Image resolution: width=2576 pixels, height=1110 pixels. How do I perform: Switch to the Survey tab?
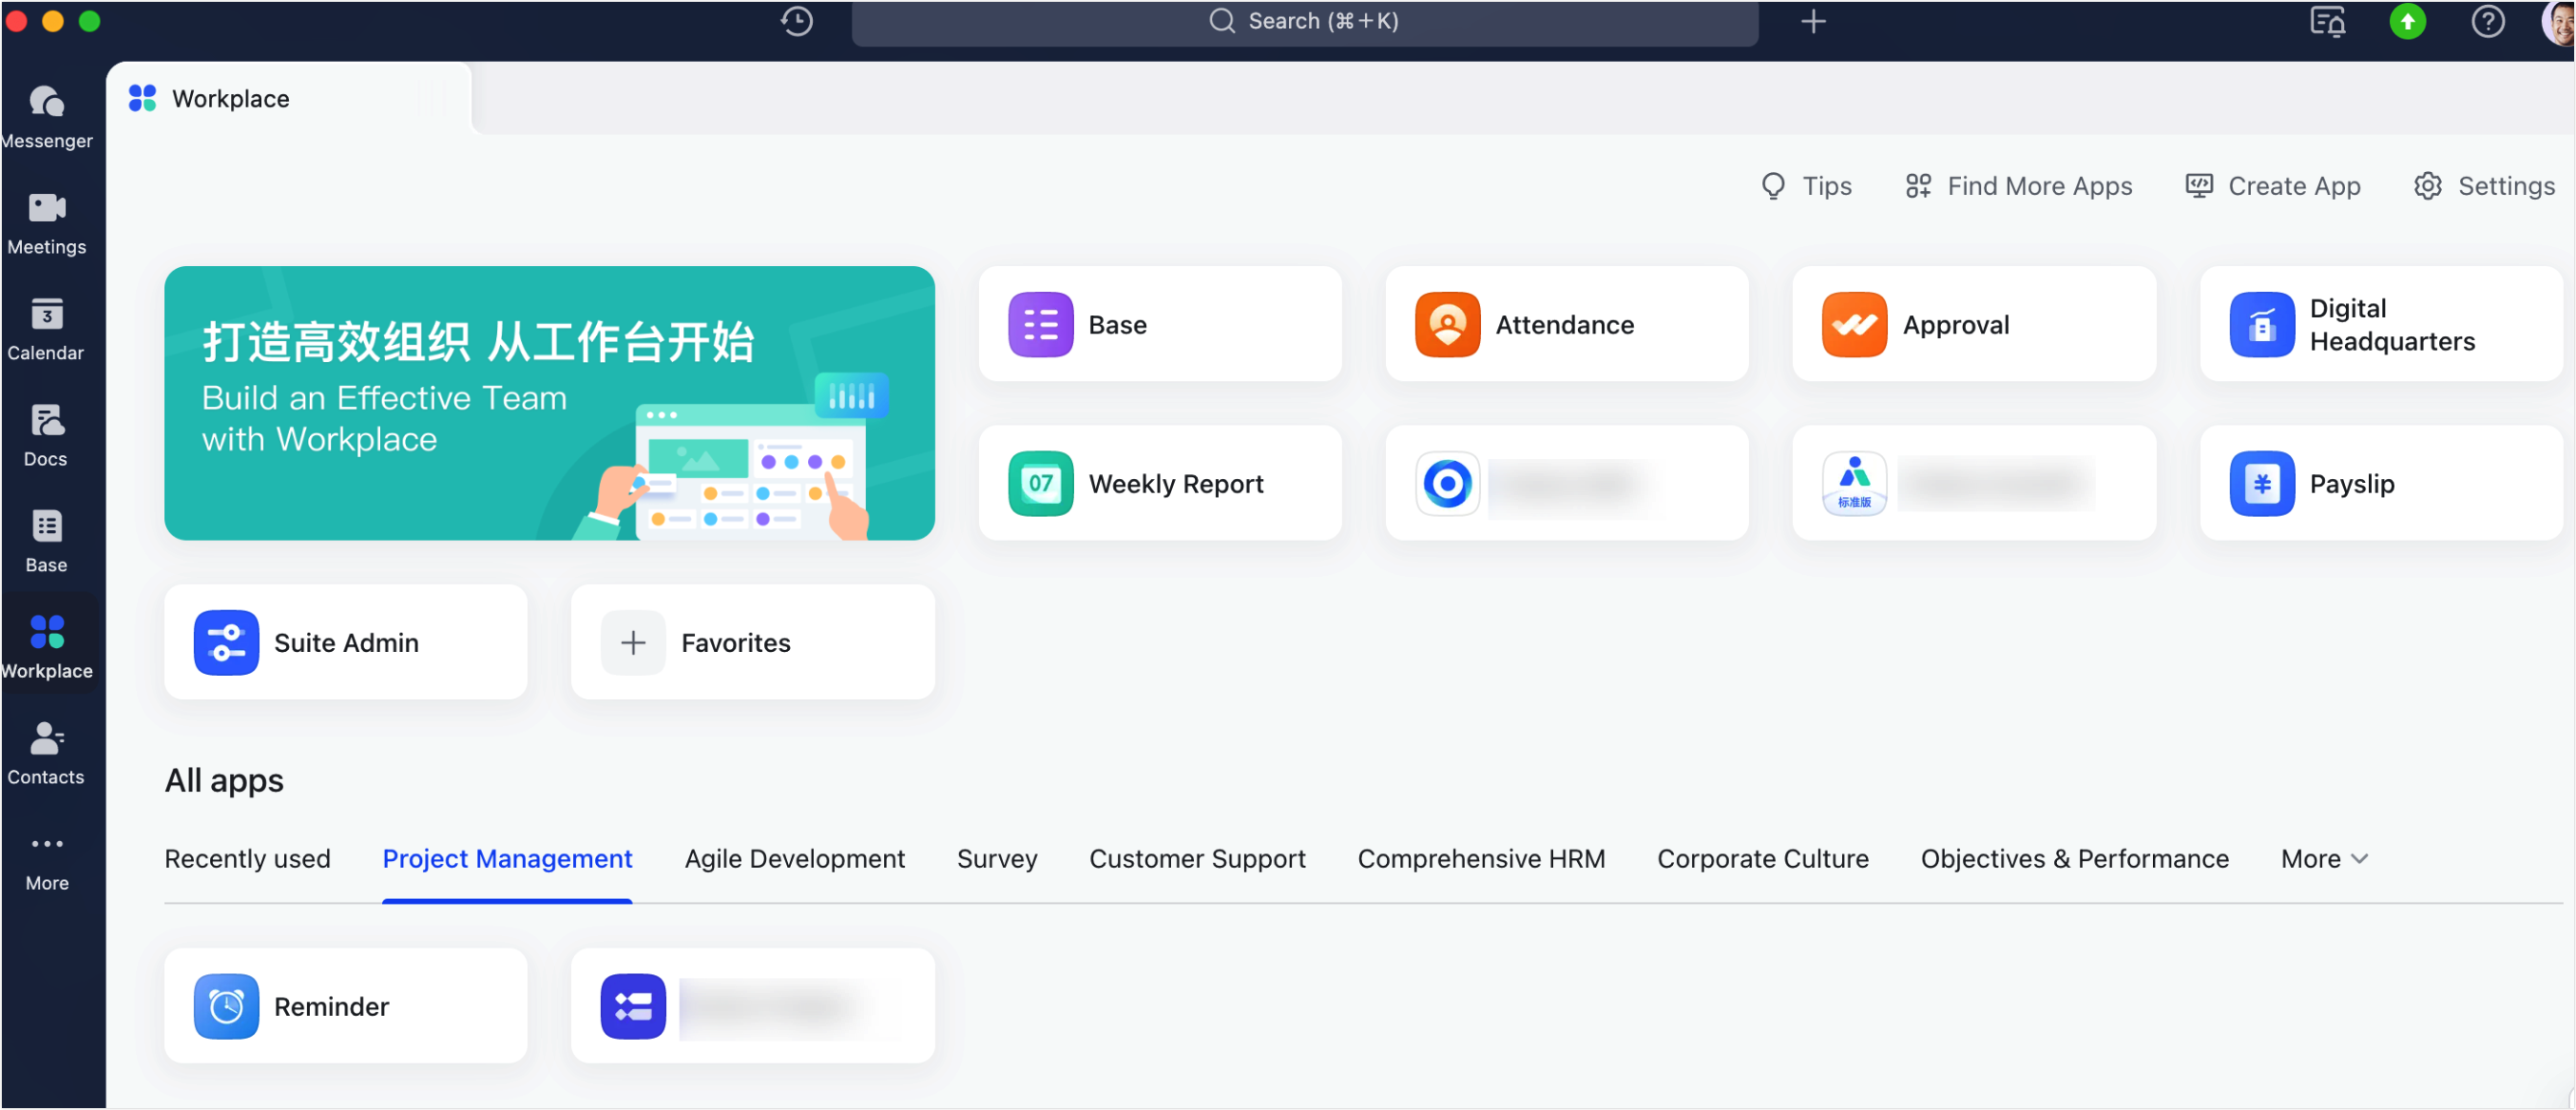(x=997, y=859)
